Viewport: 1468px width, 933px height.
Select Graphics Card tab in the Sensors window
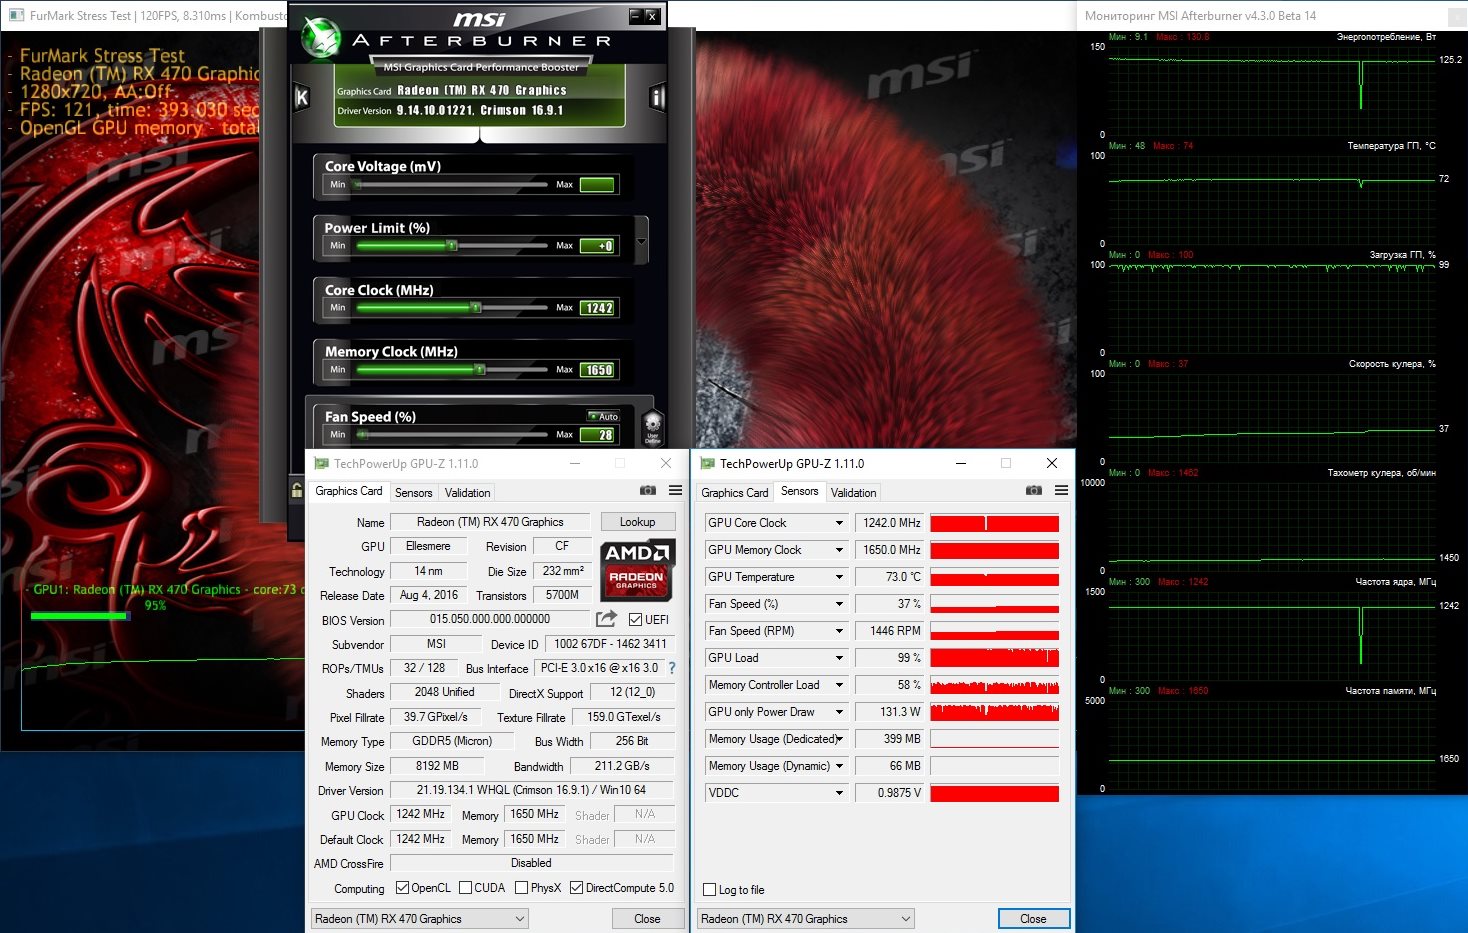[734, 493]
